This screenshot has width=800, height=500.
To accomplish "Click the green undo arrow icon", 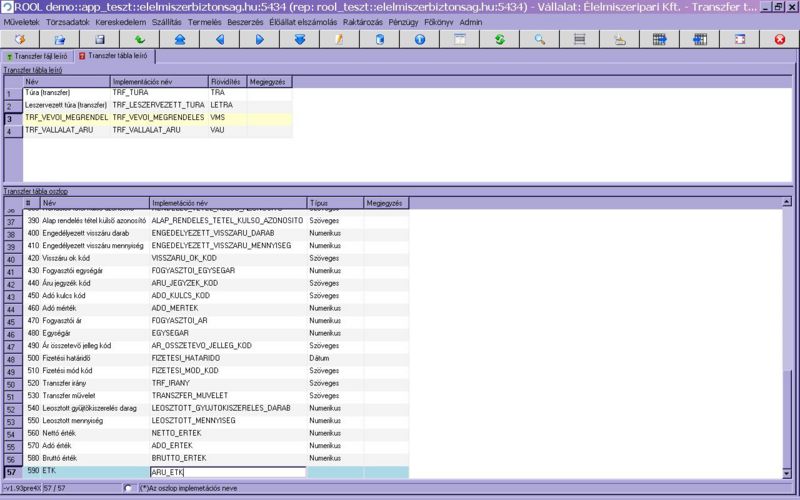I will (x=140, y=39).
